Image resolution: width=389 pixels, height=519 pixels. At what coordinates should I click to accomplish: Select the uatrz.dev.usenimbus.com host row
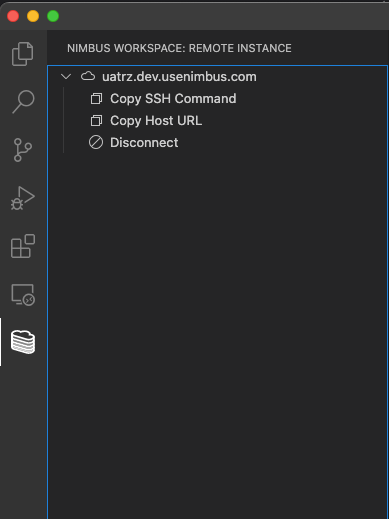pos(217,77)
